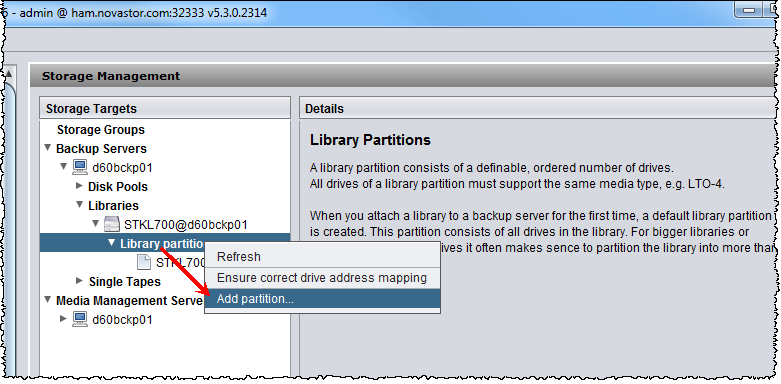Collapse the Libraries node
781x384 pixels.
click(x=80, y=205)
